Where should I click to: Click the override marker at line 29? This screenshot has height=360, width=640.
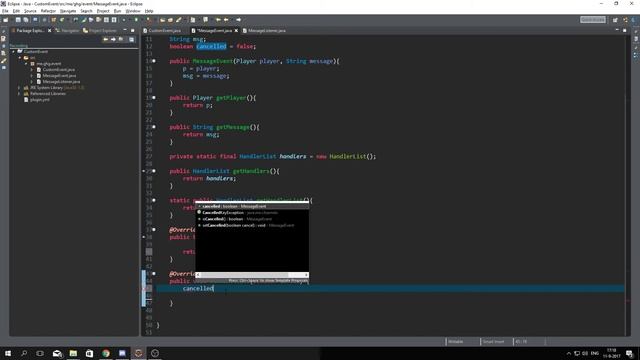[x=144, y=171]
